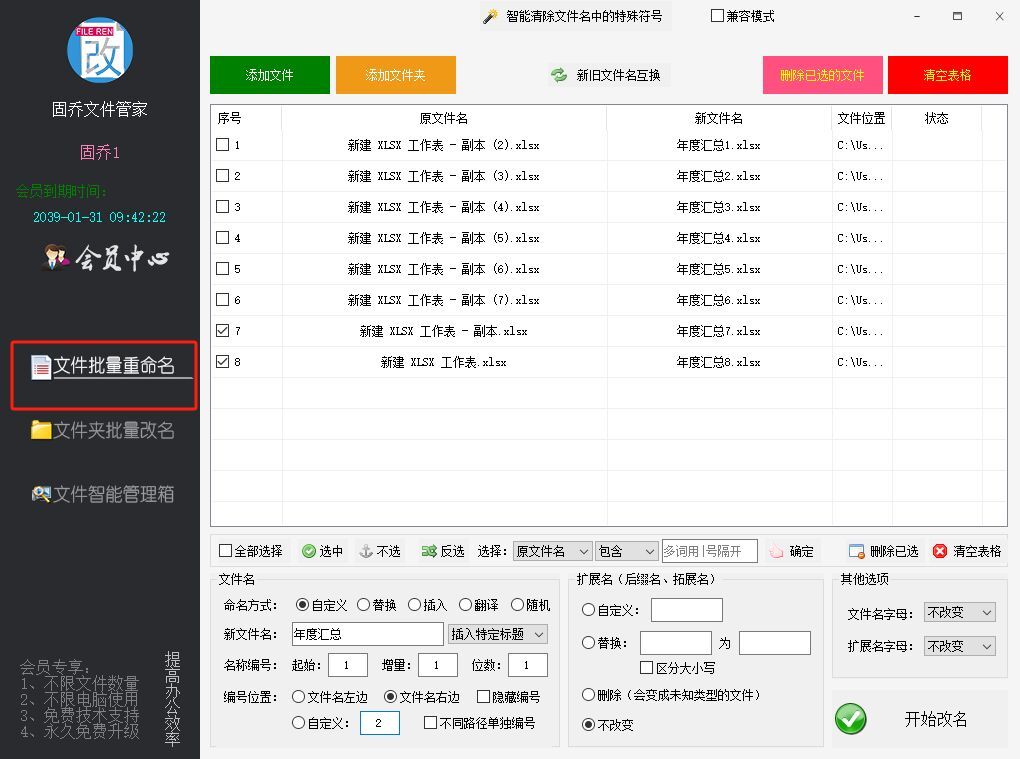1020x759 pixels.
Task: Open the 原文件名 selection dropdown
Action: (553, 552)
